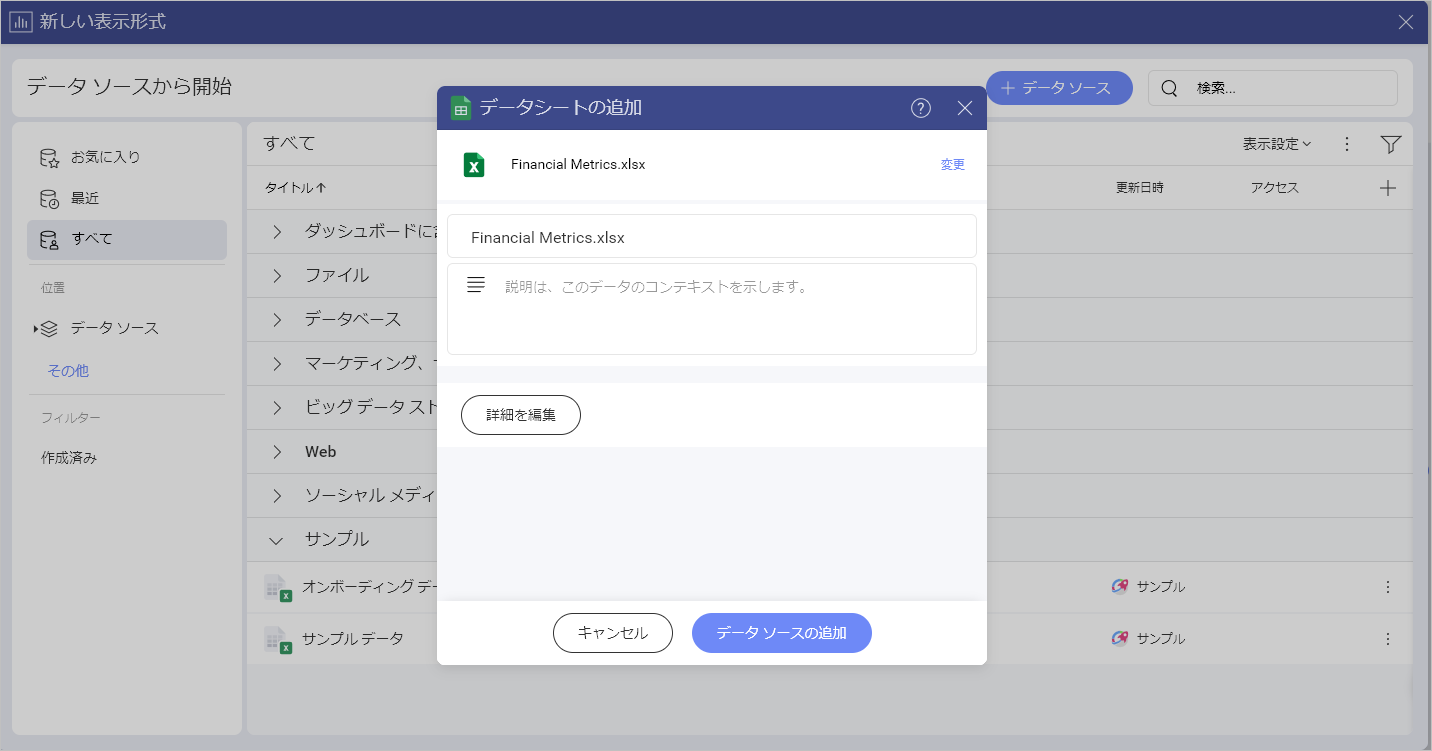The height and width of the screenshot is (751, 1432).
Task: Click the 検索 search field
Action: pyautogui.click(x=1273, y=88)
